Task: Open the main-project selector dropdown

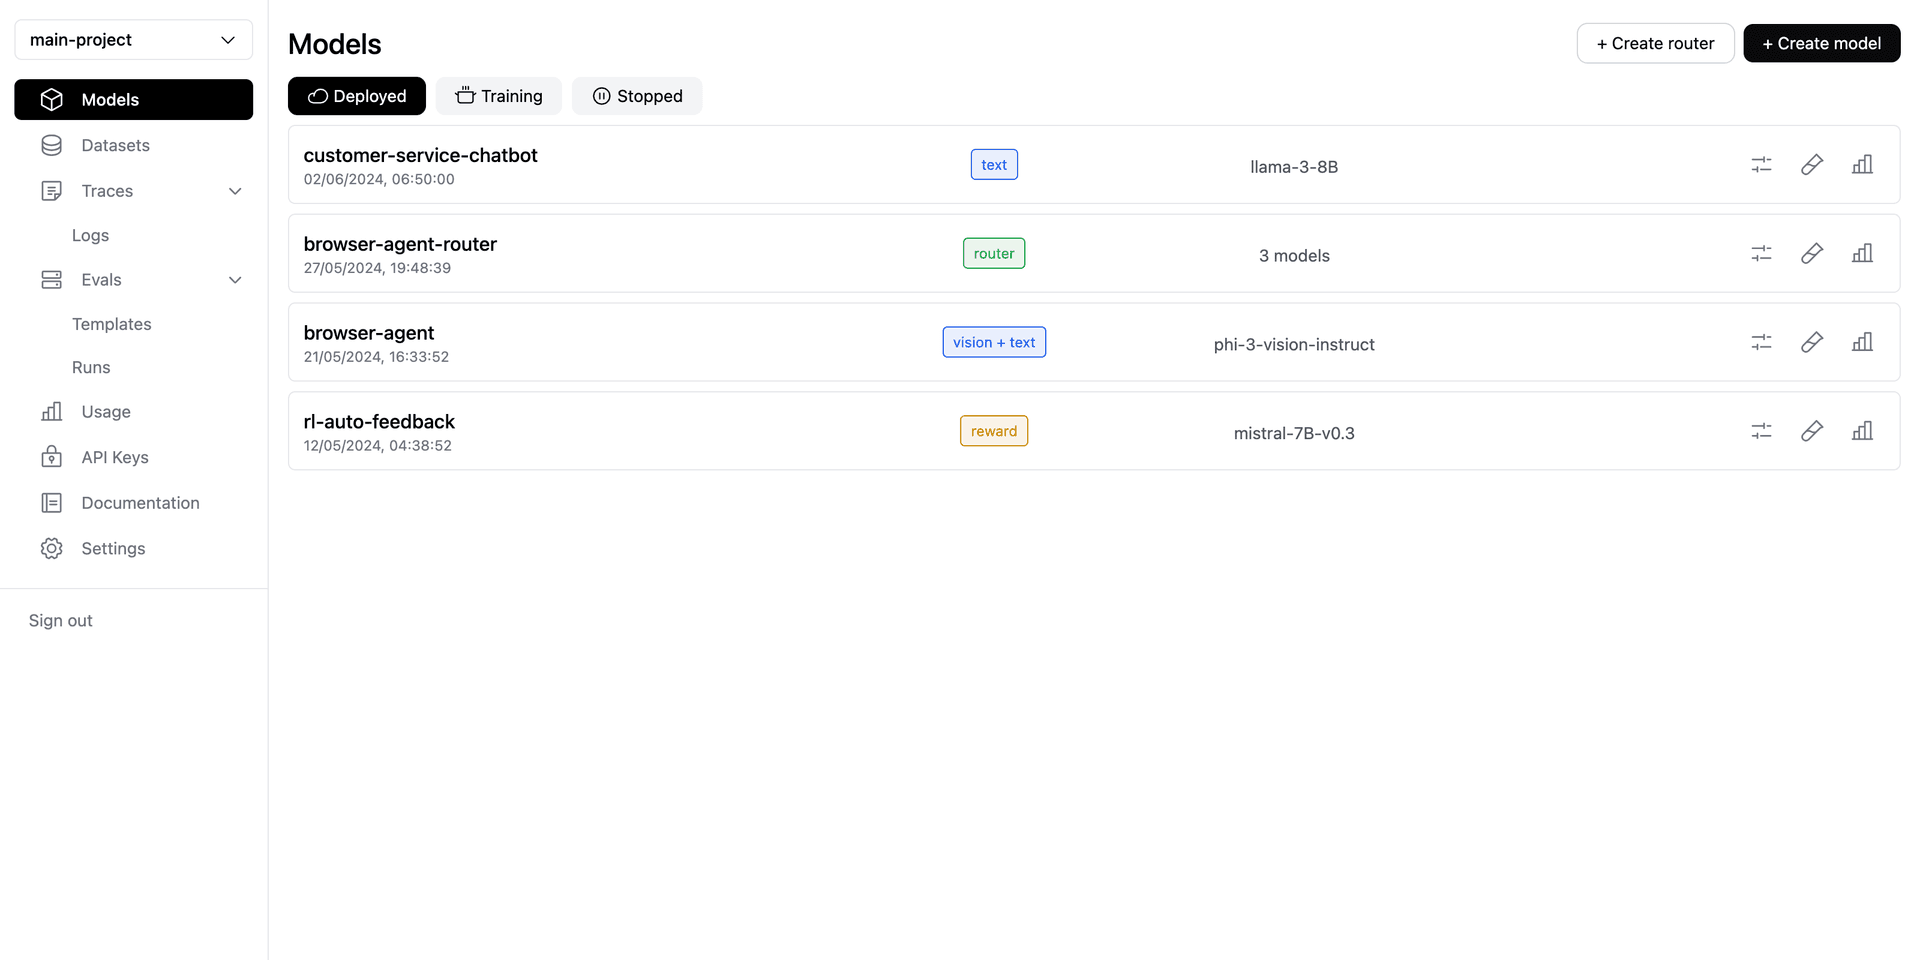Action: pos(134,40)
